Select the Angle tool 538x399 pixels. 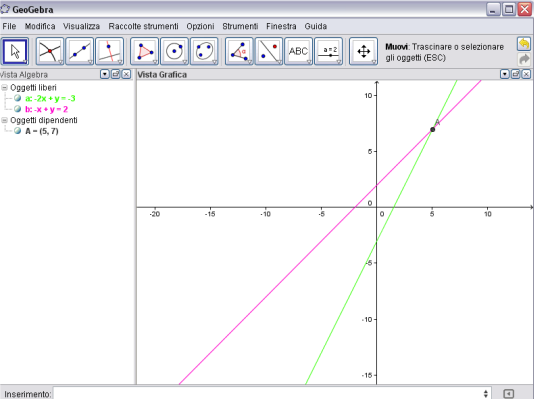point(239,51)
